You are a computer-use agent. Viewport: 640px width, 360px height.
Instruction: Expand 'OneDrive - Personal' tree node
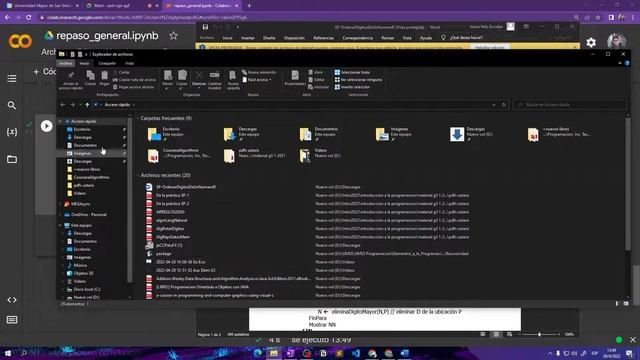pos(60,215)
